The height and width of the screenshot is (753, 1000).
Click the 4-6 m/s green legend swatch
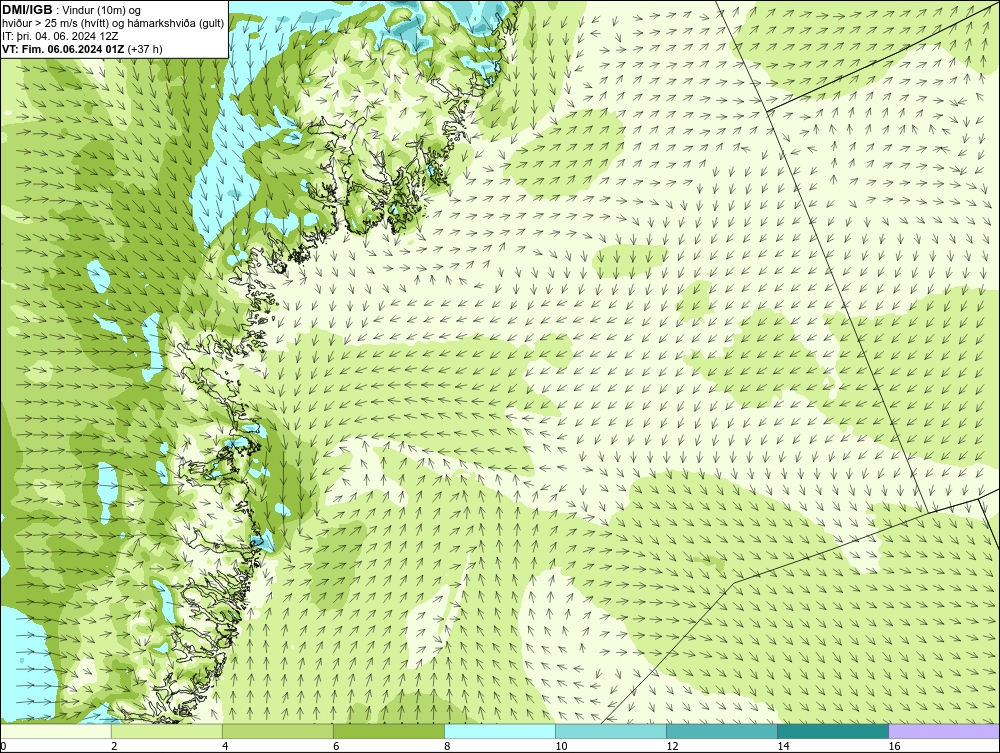point(277,731)
